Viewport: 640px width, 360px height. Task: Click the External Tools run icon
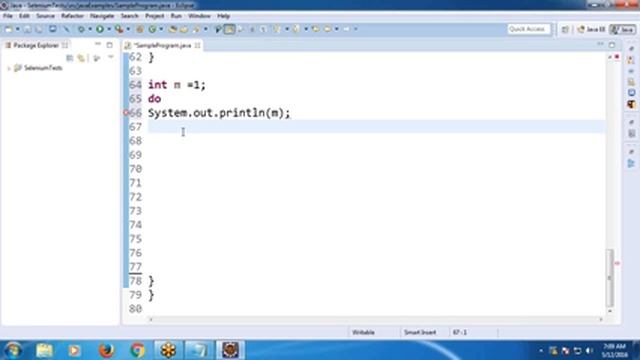(119, 29)
